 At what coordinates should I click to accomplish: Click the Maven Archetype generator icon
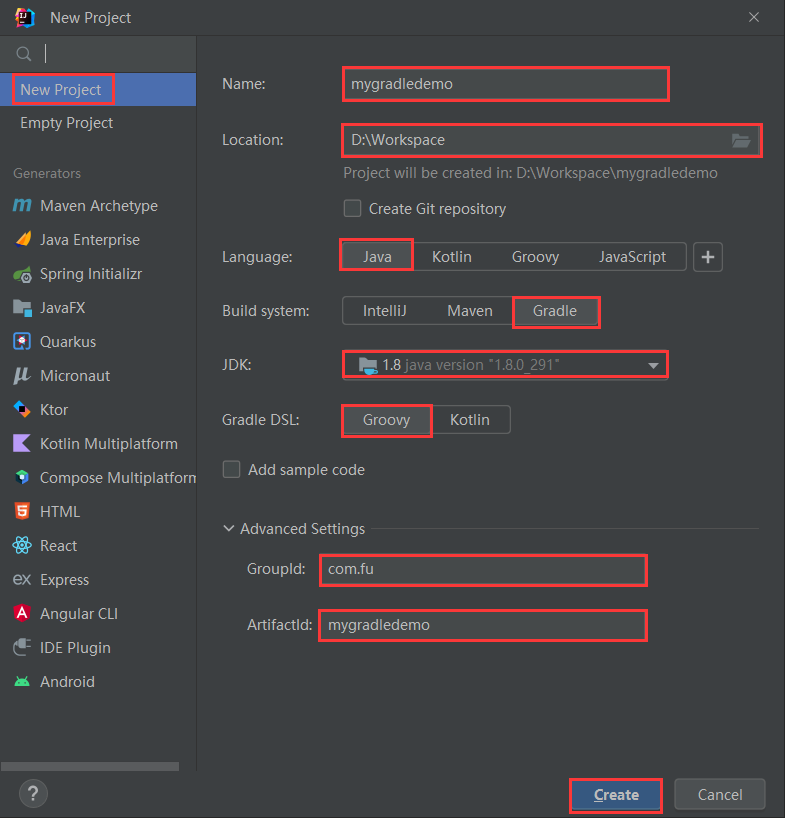tap(22, 206)
